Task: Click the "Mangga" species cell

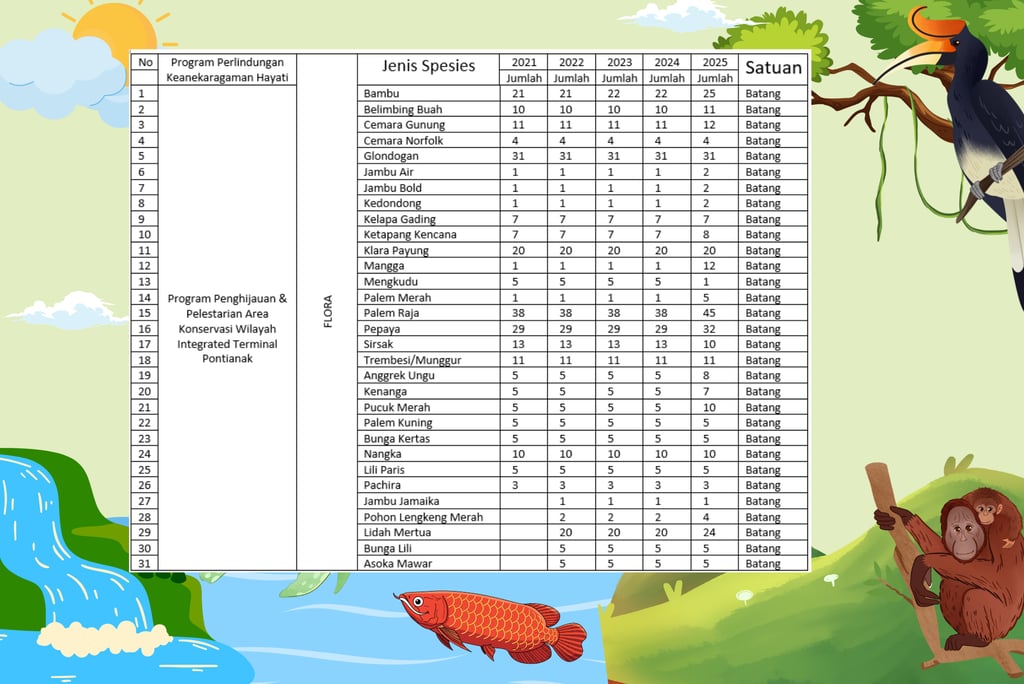Action: 428,266
